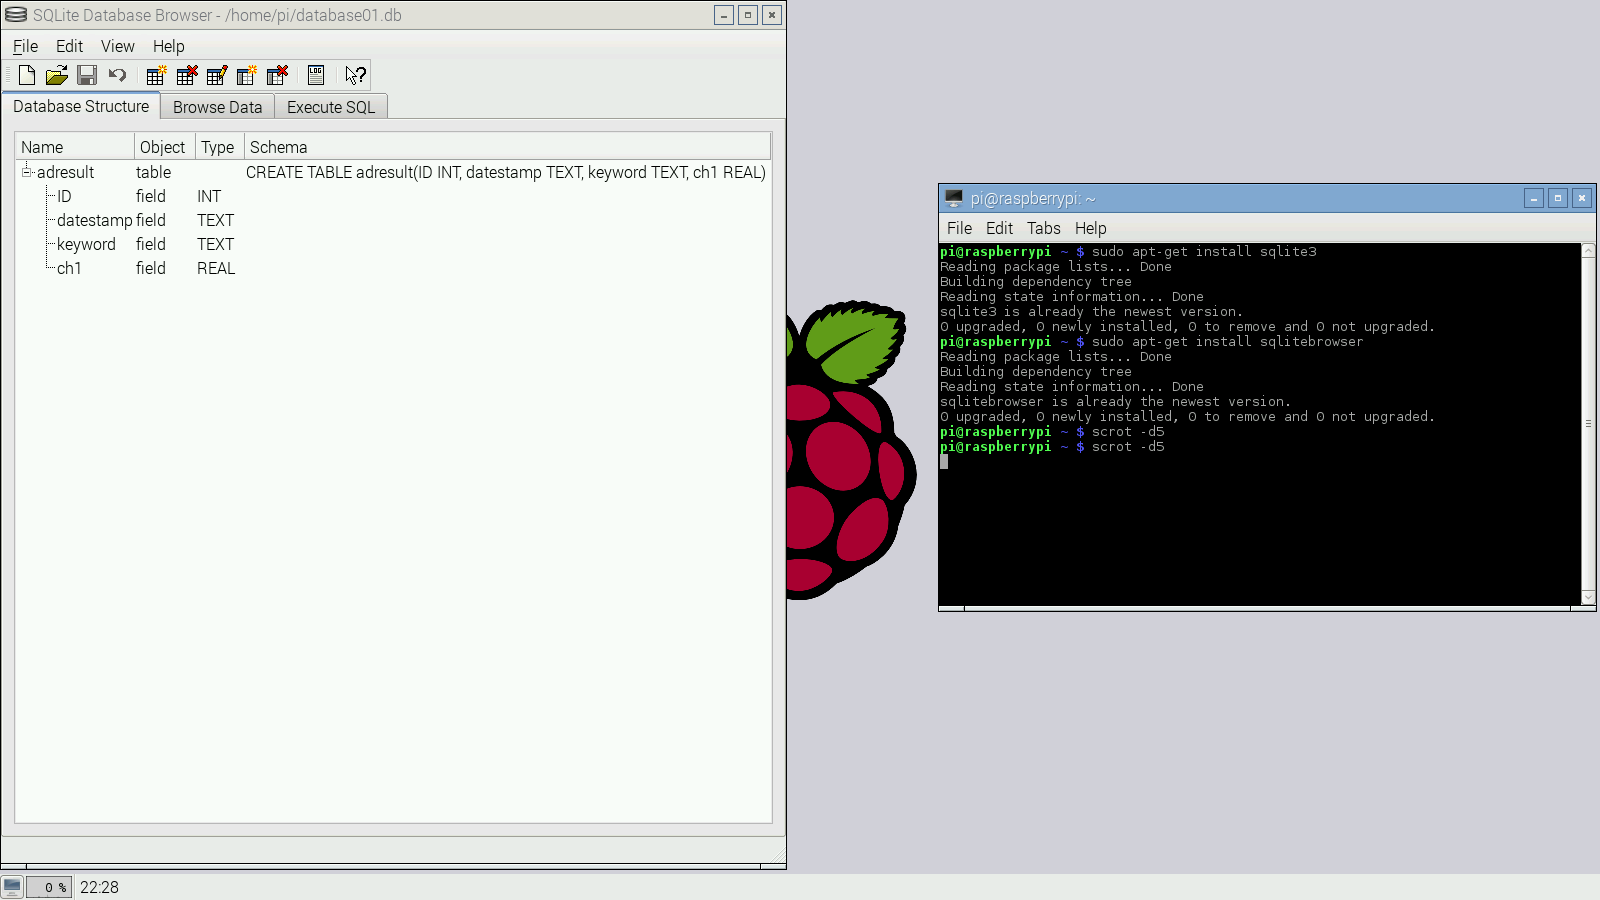This screenshot has height=900, width=1600.
Task: Click the terminal scrollbar down arrow
Action: pos(1588,597)
